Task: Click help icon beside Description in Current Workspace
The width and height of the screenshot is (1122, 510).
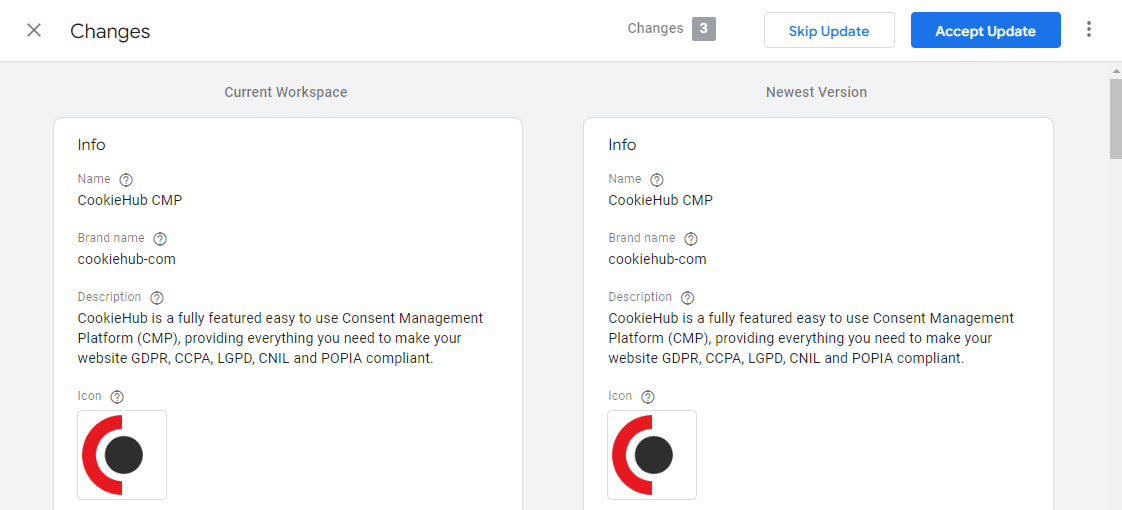Action: coord(157,298)
